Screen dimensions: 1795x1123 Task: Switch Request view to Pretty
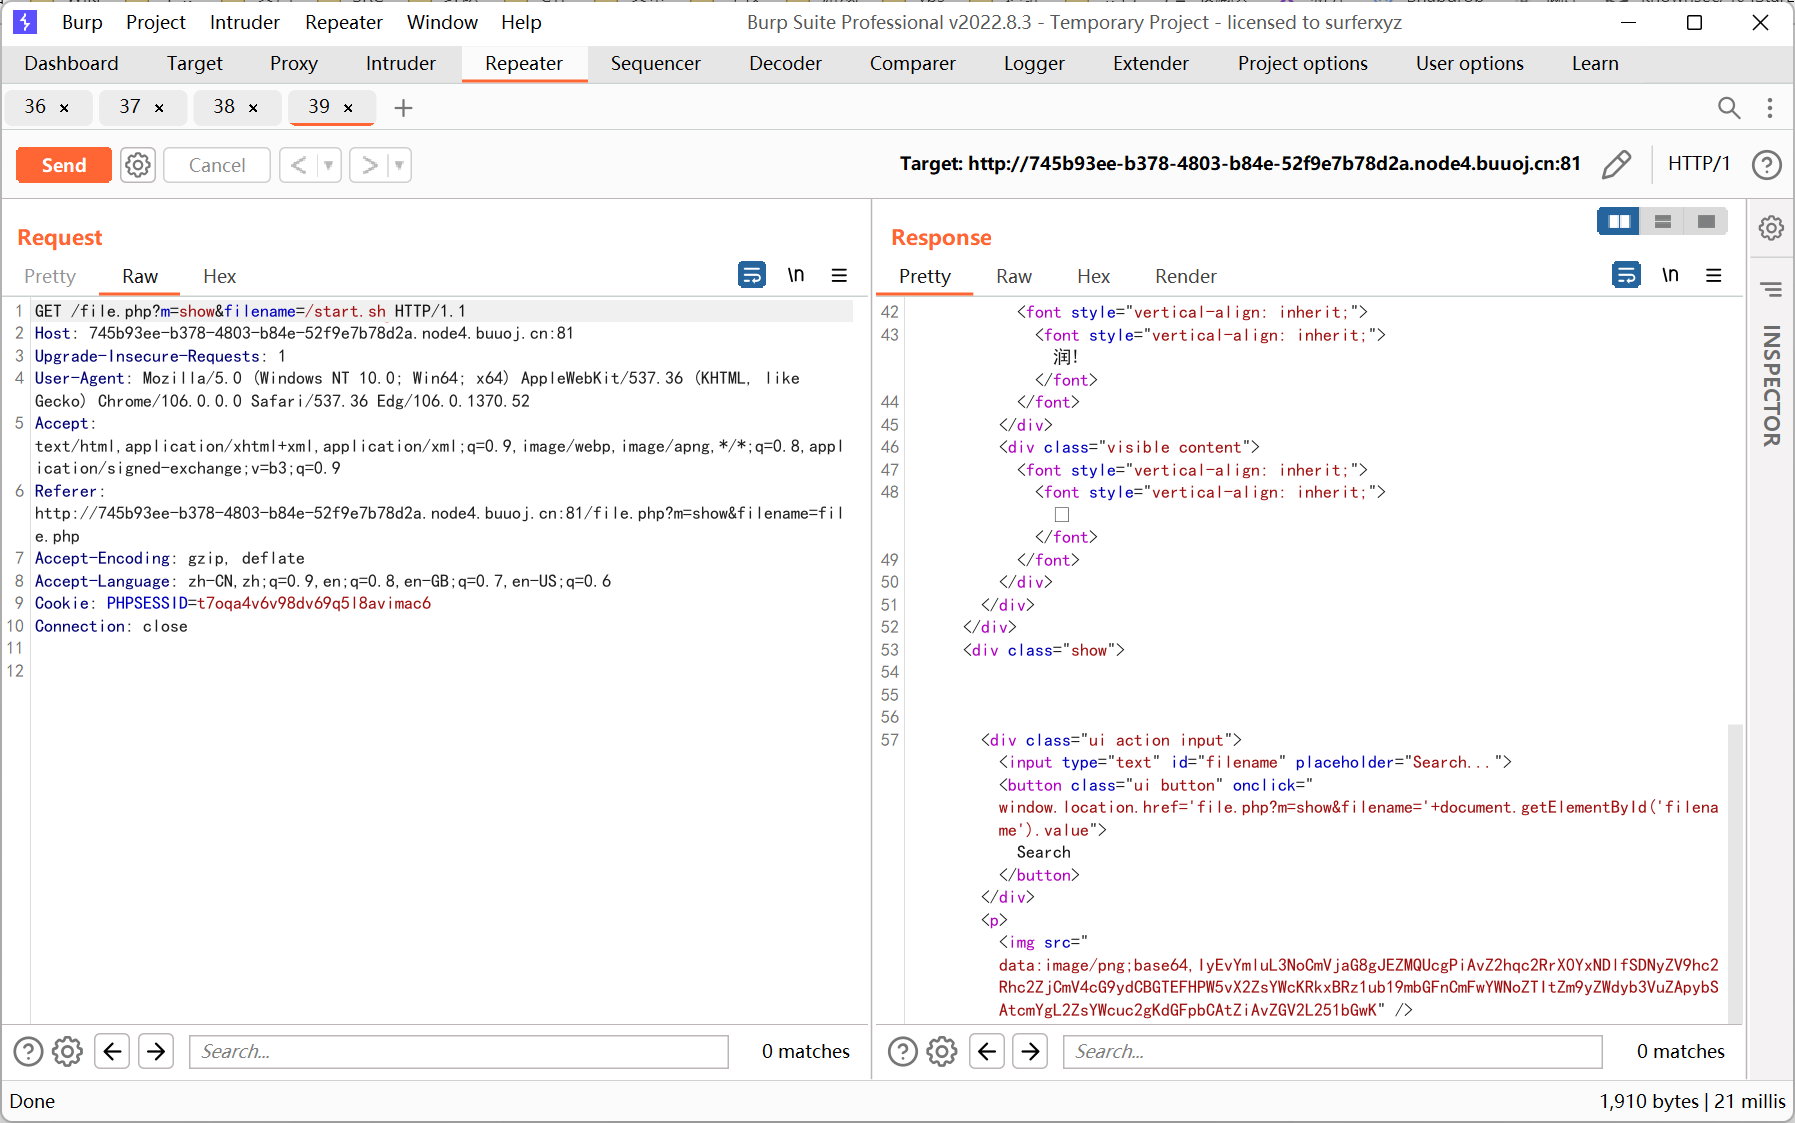pyautogui.click(x=50, y=276)
